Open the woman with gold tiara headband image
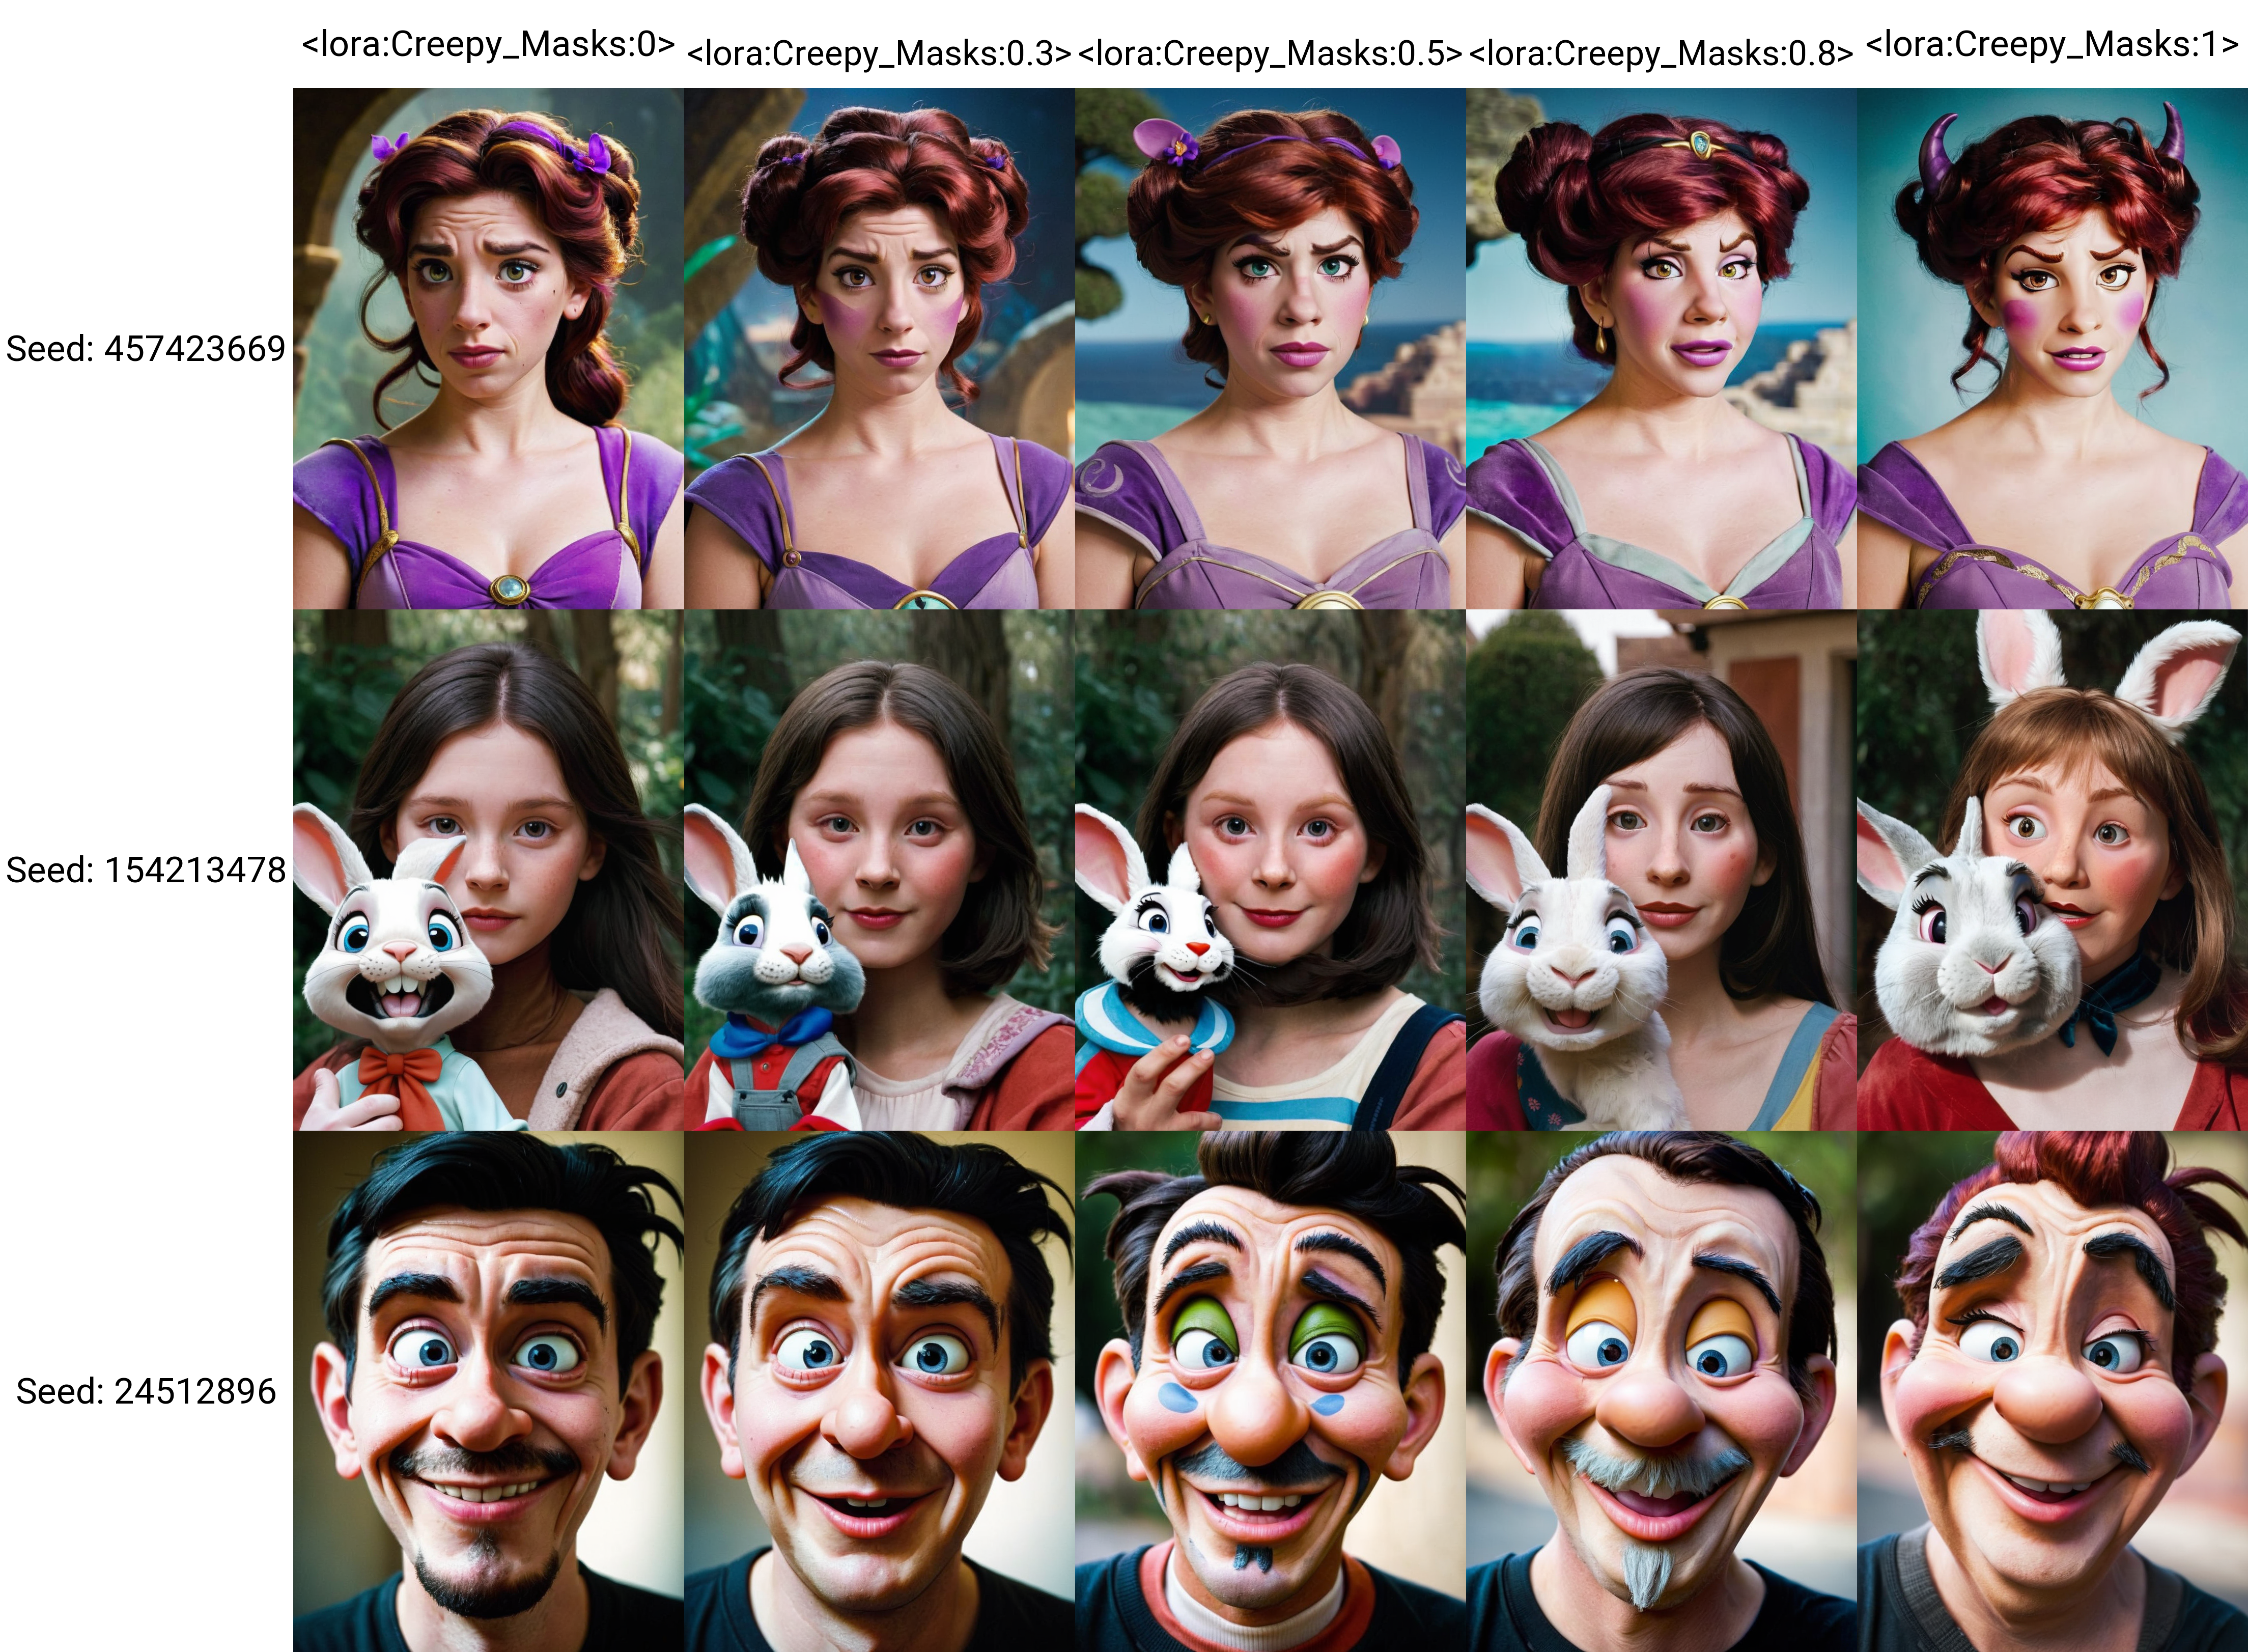The width and height of the screenshot is (2248, 1652). point(1661,348)
